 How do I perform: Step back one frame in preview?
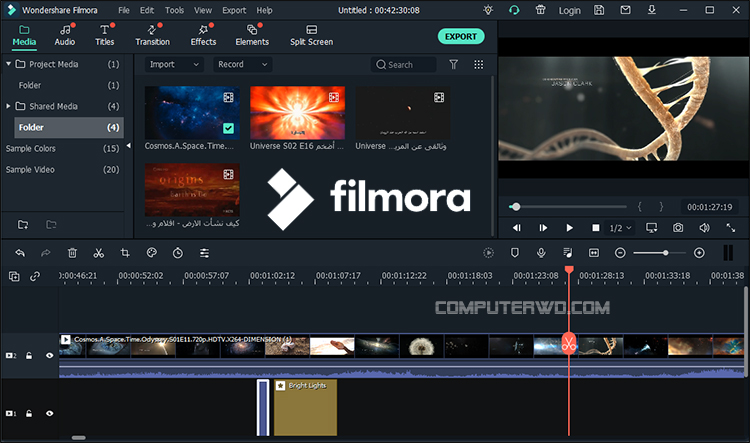517,228
